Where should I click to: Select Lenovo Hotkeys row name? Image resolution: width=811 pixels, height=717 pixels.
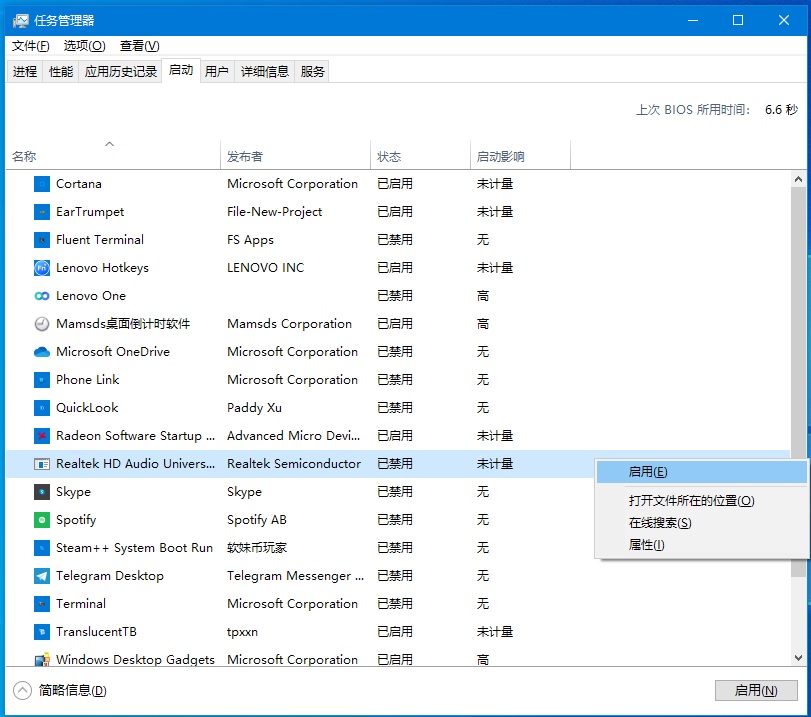102,267
